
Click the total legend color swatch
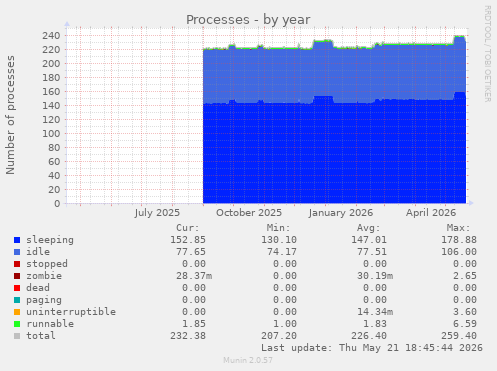17,336
